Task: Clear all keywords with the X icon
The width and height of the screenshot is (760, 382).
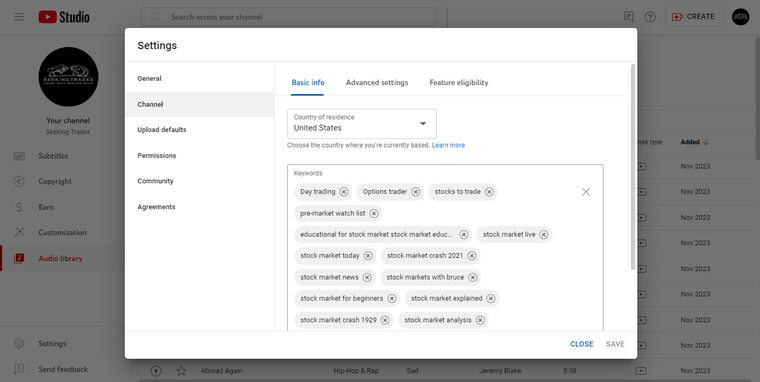Action: click(586, 192)
